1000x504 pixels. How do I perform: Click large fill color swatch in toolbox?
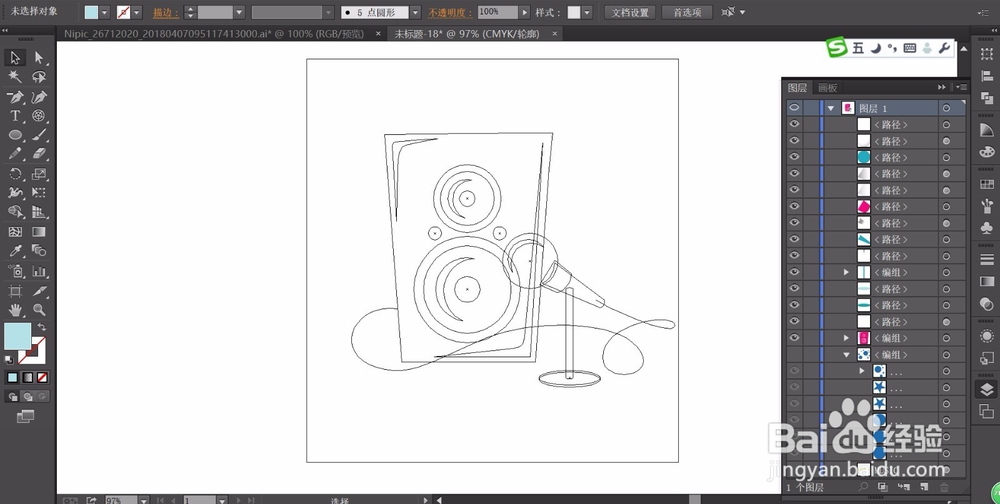coord(18,336)
